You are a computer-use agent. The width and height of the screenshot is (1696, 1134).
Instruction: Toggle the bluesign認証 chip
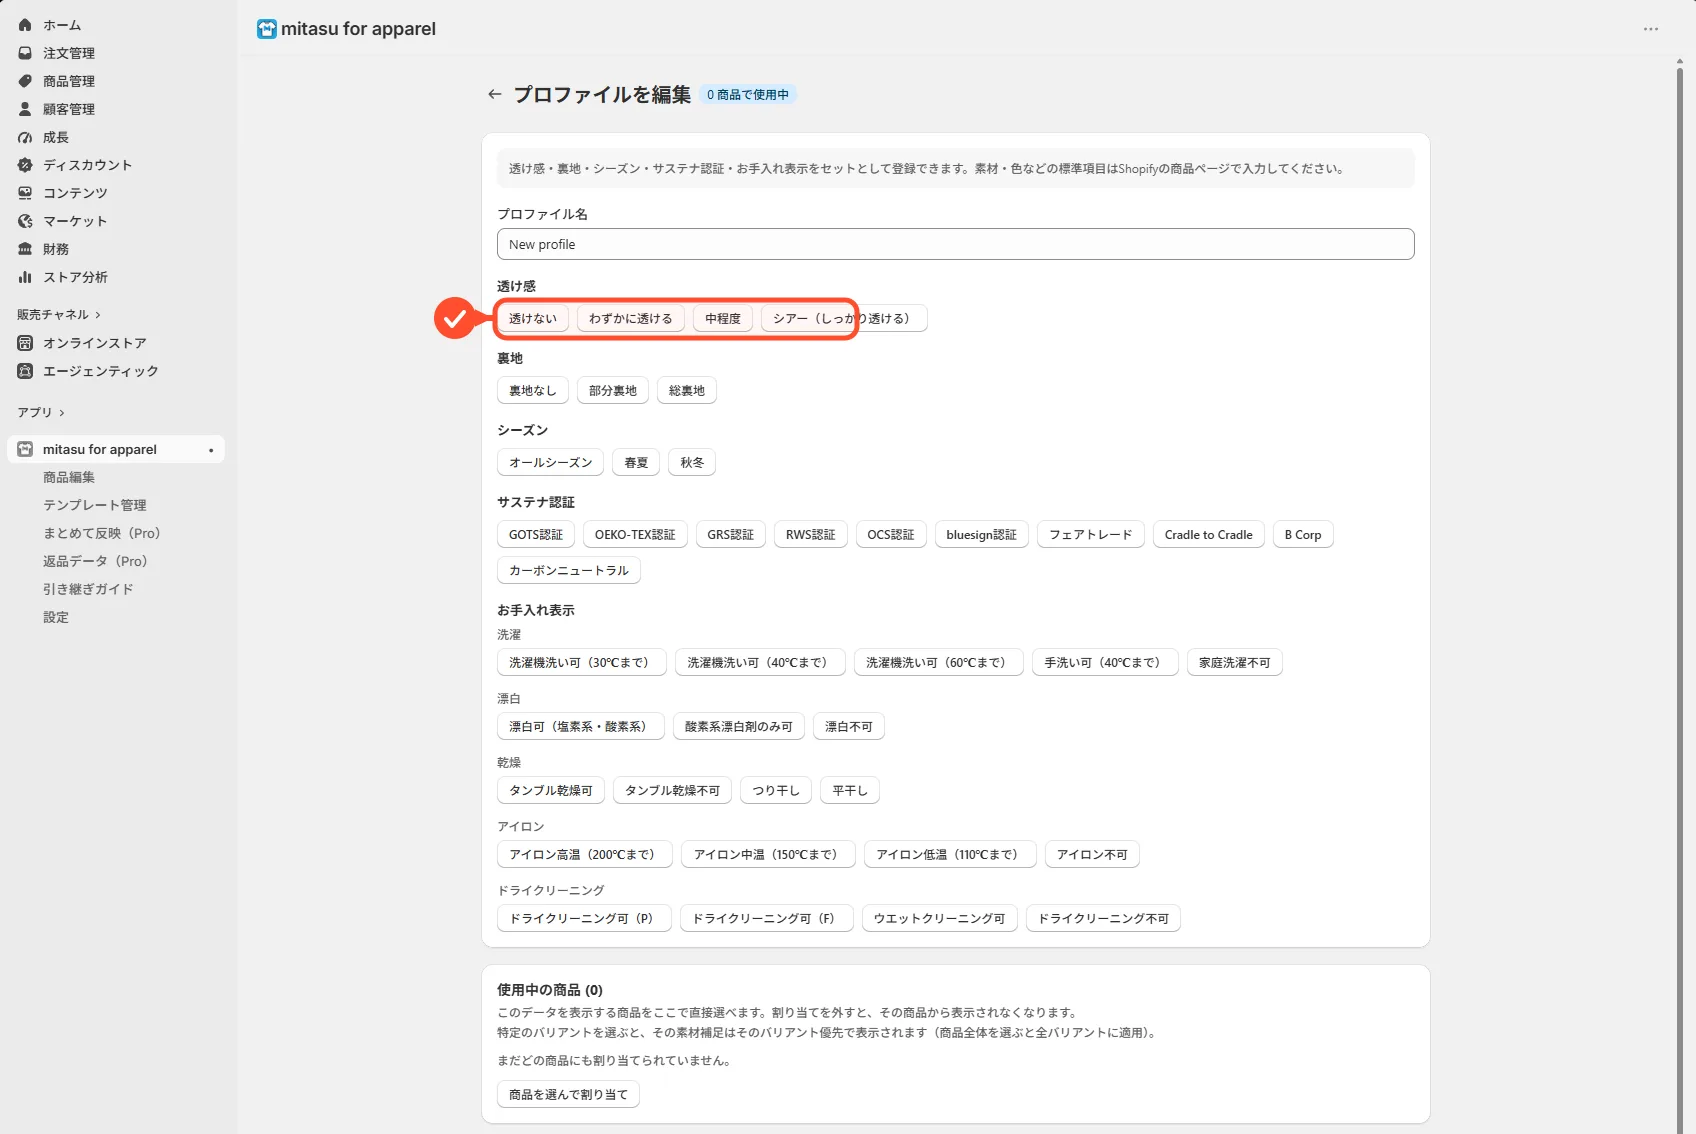pos(981,535)
